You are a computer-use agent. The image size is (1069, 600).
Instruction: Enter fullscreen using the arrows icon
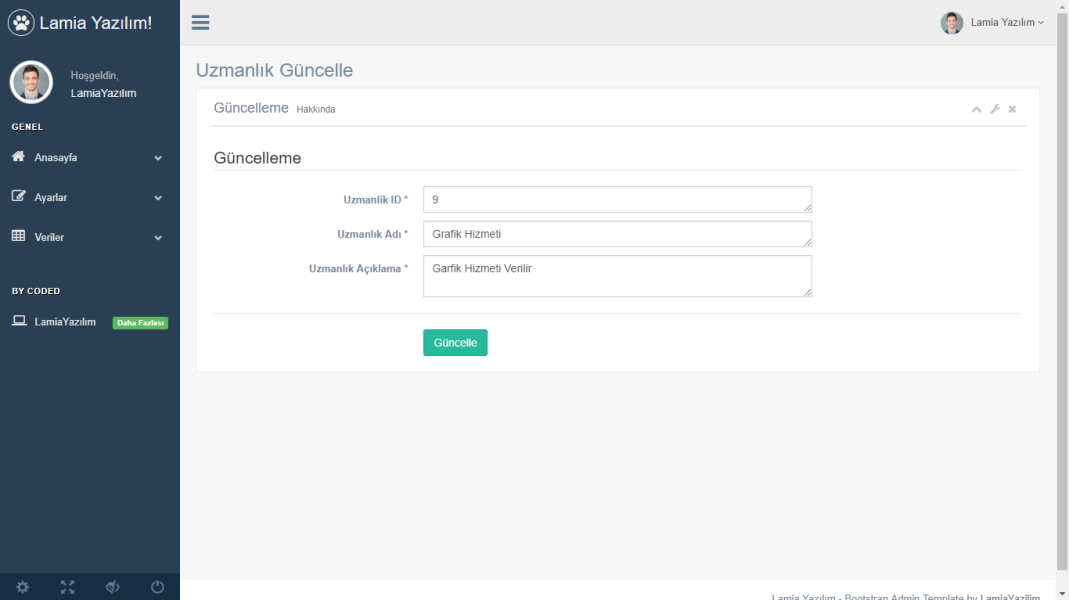point(67,587)
